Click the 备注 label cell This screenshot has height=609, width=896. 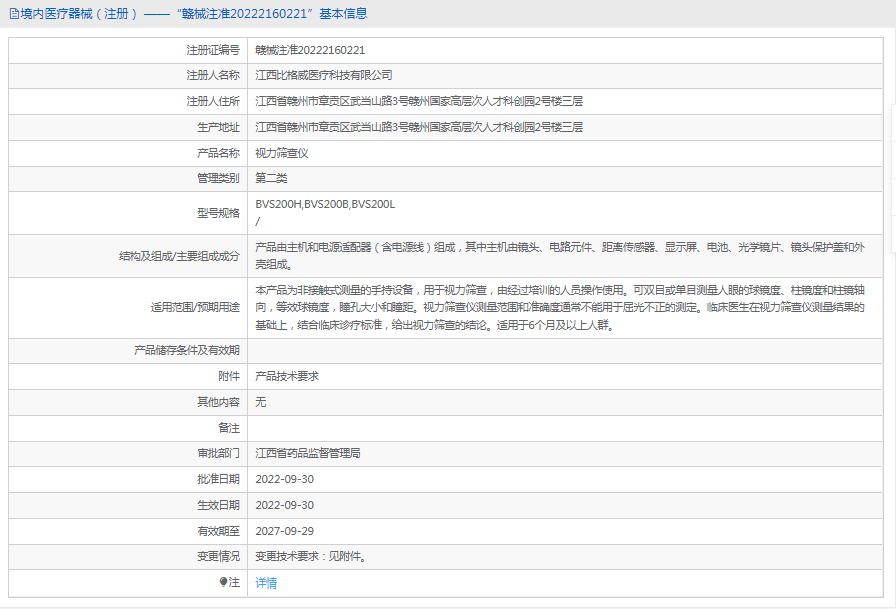tap(128, 428)
